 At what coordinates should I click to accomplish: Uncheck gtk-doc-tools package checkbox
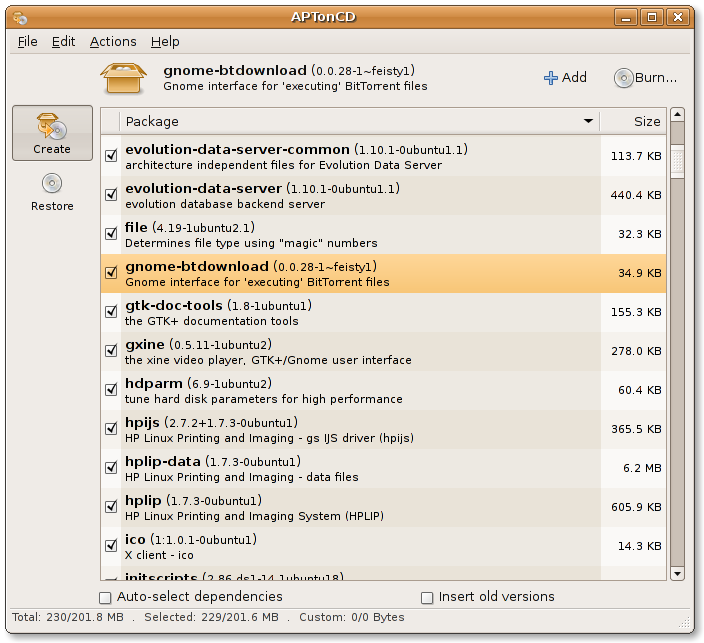tap(111, 312)
